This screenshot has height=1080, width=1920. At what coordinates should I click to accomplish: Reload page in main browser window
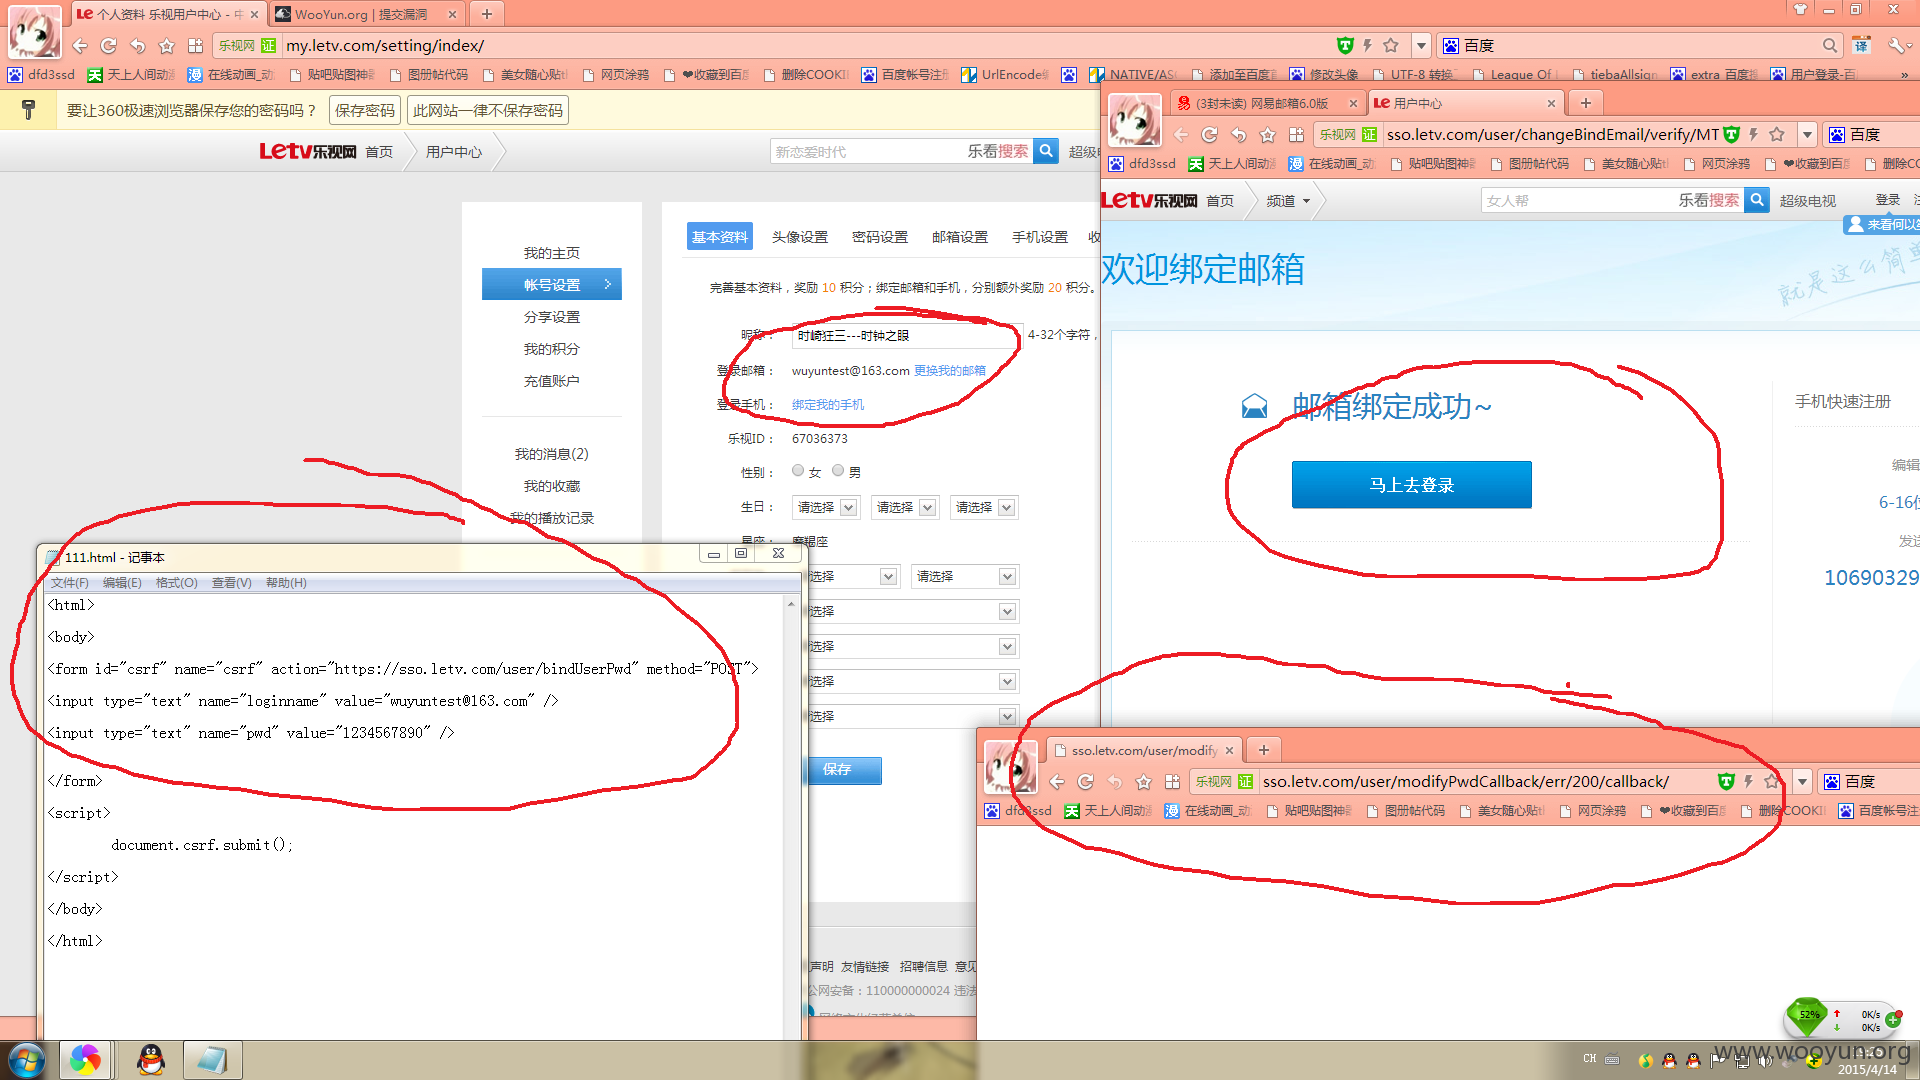[109, 46]
